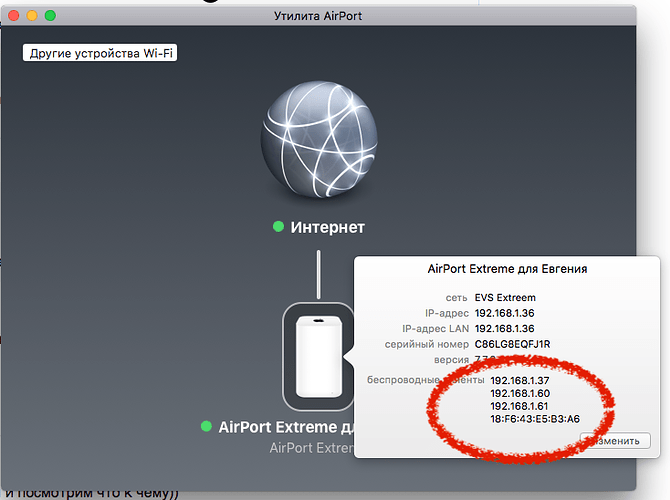Select wireless client 192.168.1.37

(520, 380)
